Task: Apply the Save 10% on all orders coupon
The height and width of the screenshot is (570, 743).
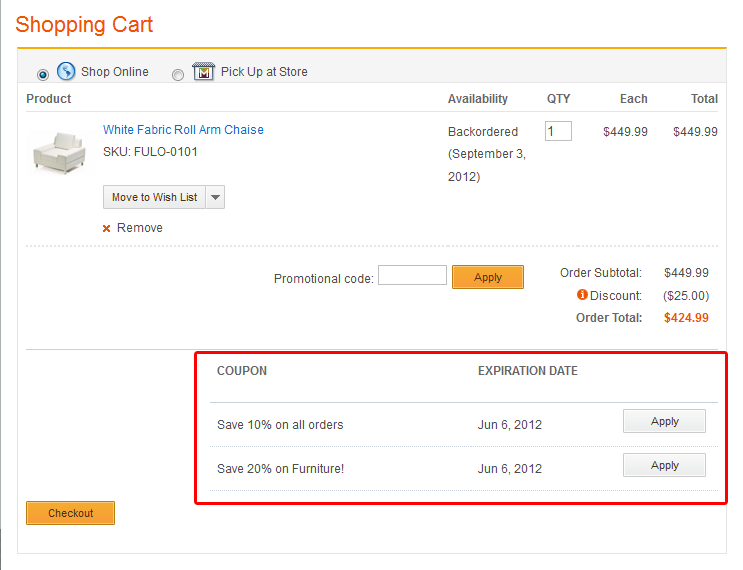Action: point(664,422)
